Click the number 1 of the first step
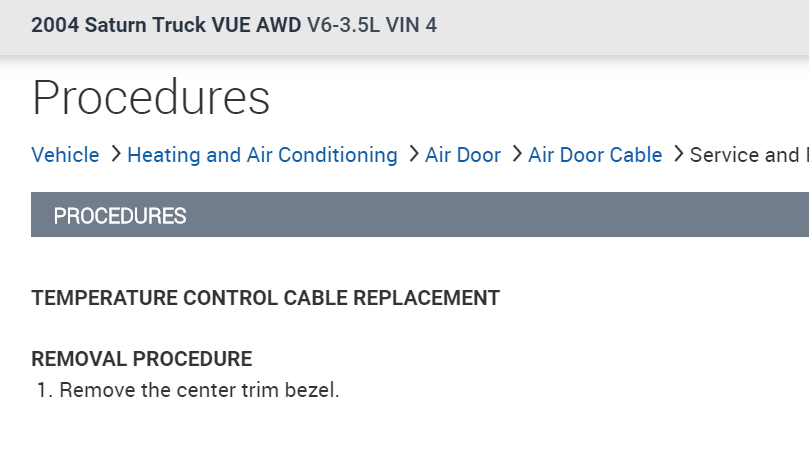Image resolution: width=809 pixels, height=455 pixels. pos(43,390)
